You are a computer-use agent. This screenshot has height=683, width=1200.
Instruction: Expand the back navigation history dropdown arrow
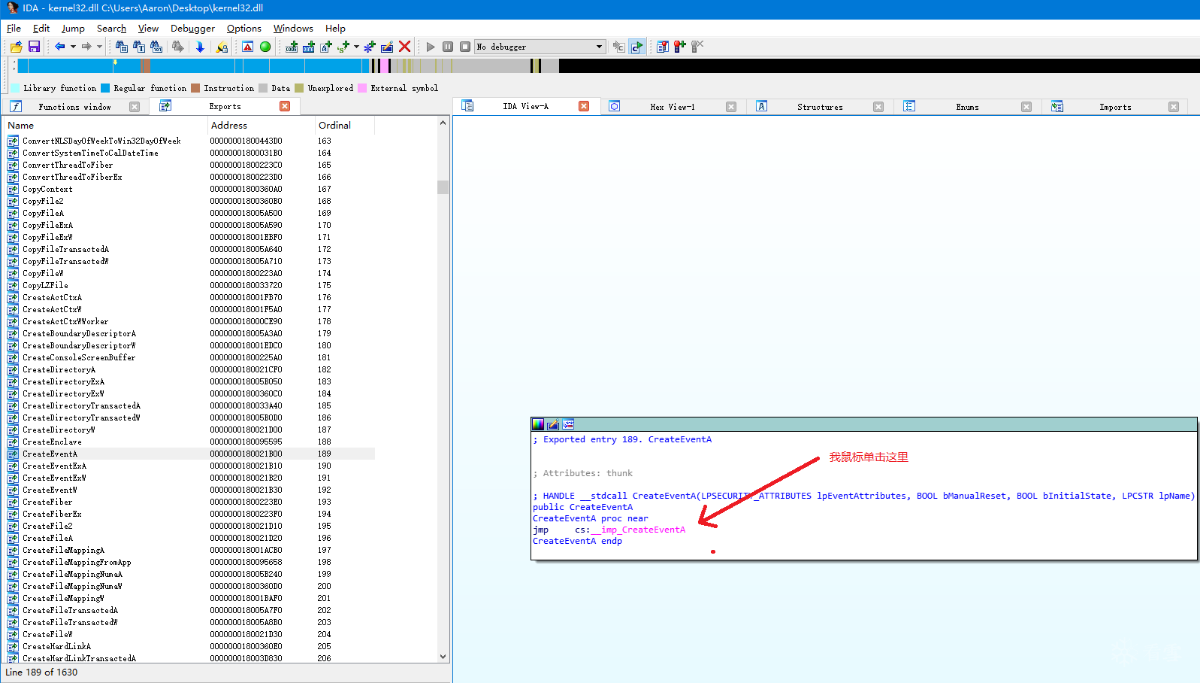[x=72, y=47]
